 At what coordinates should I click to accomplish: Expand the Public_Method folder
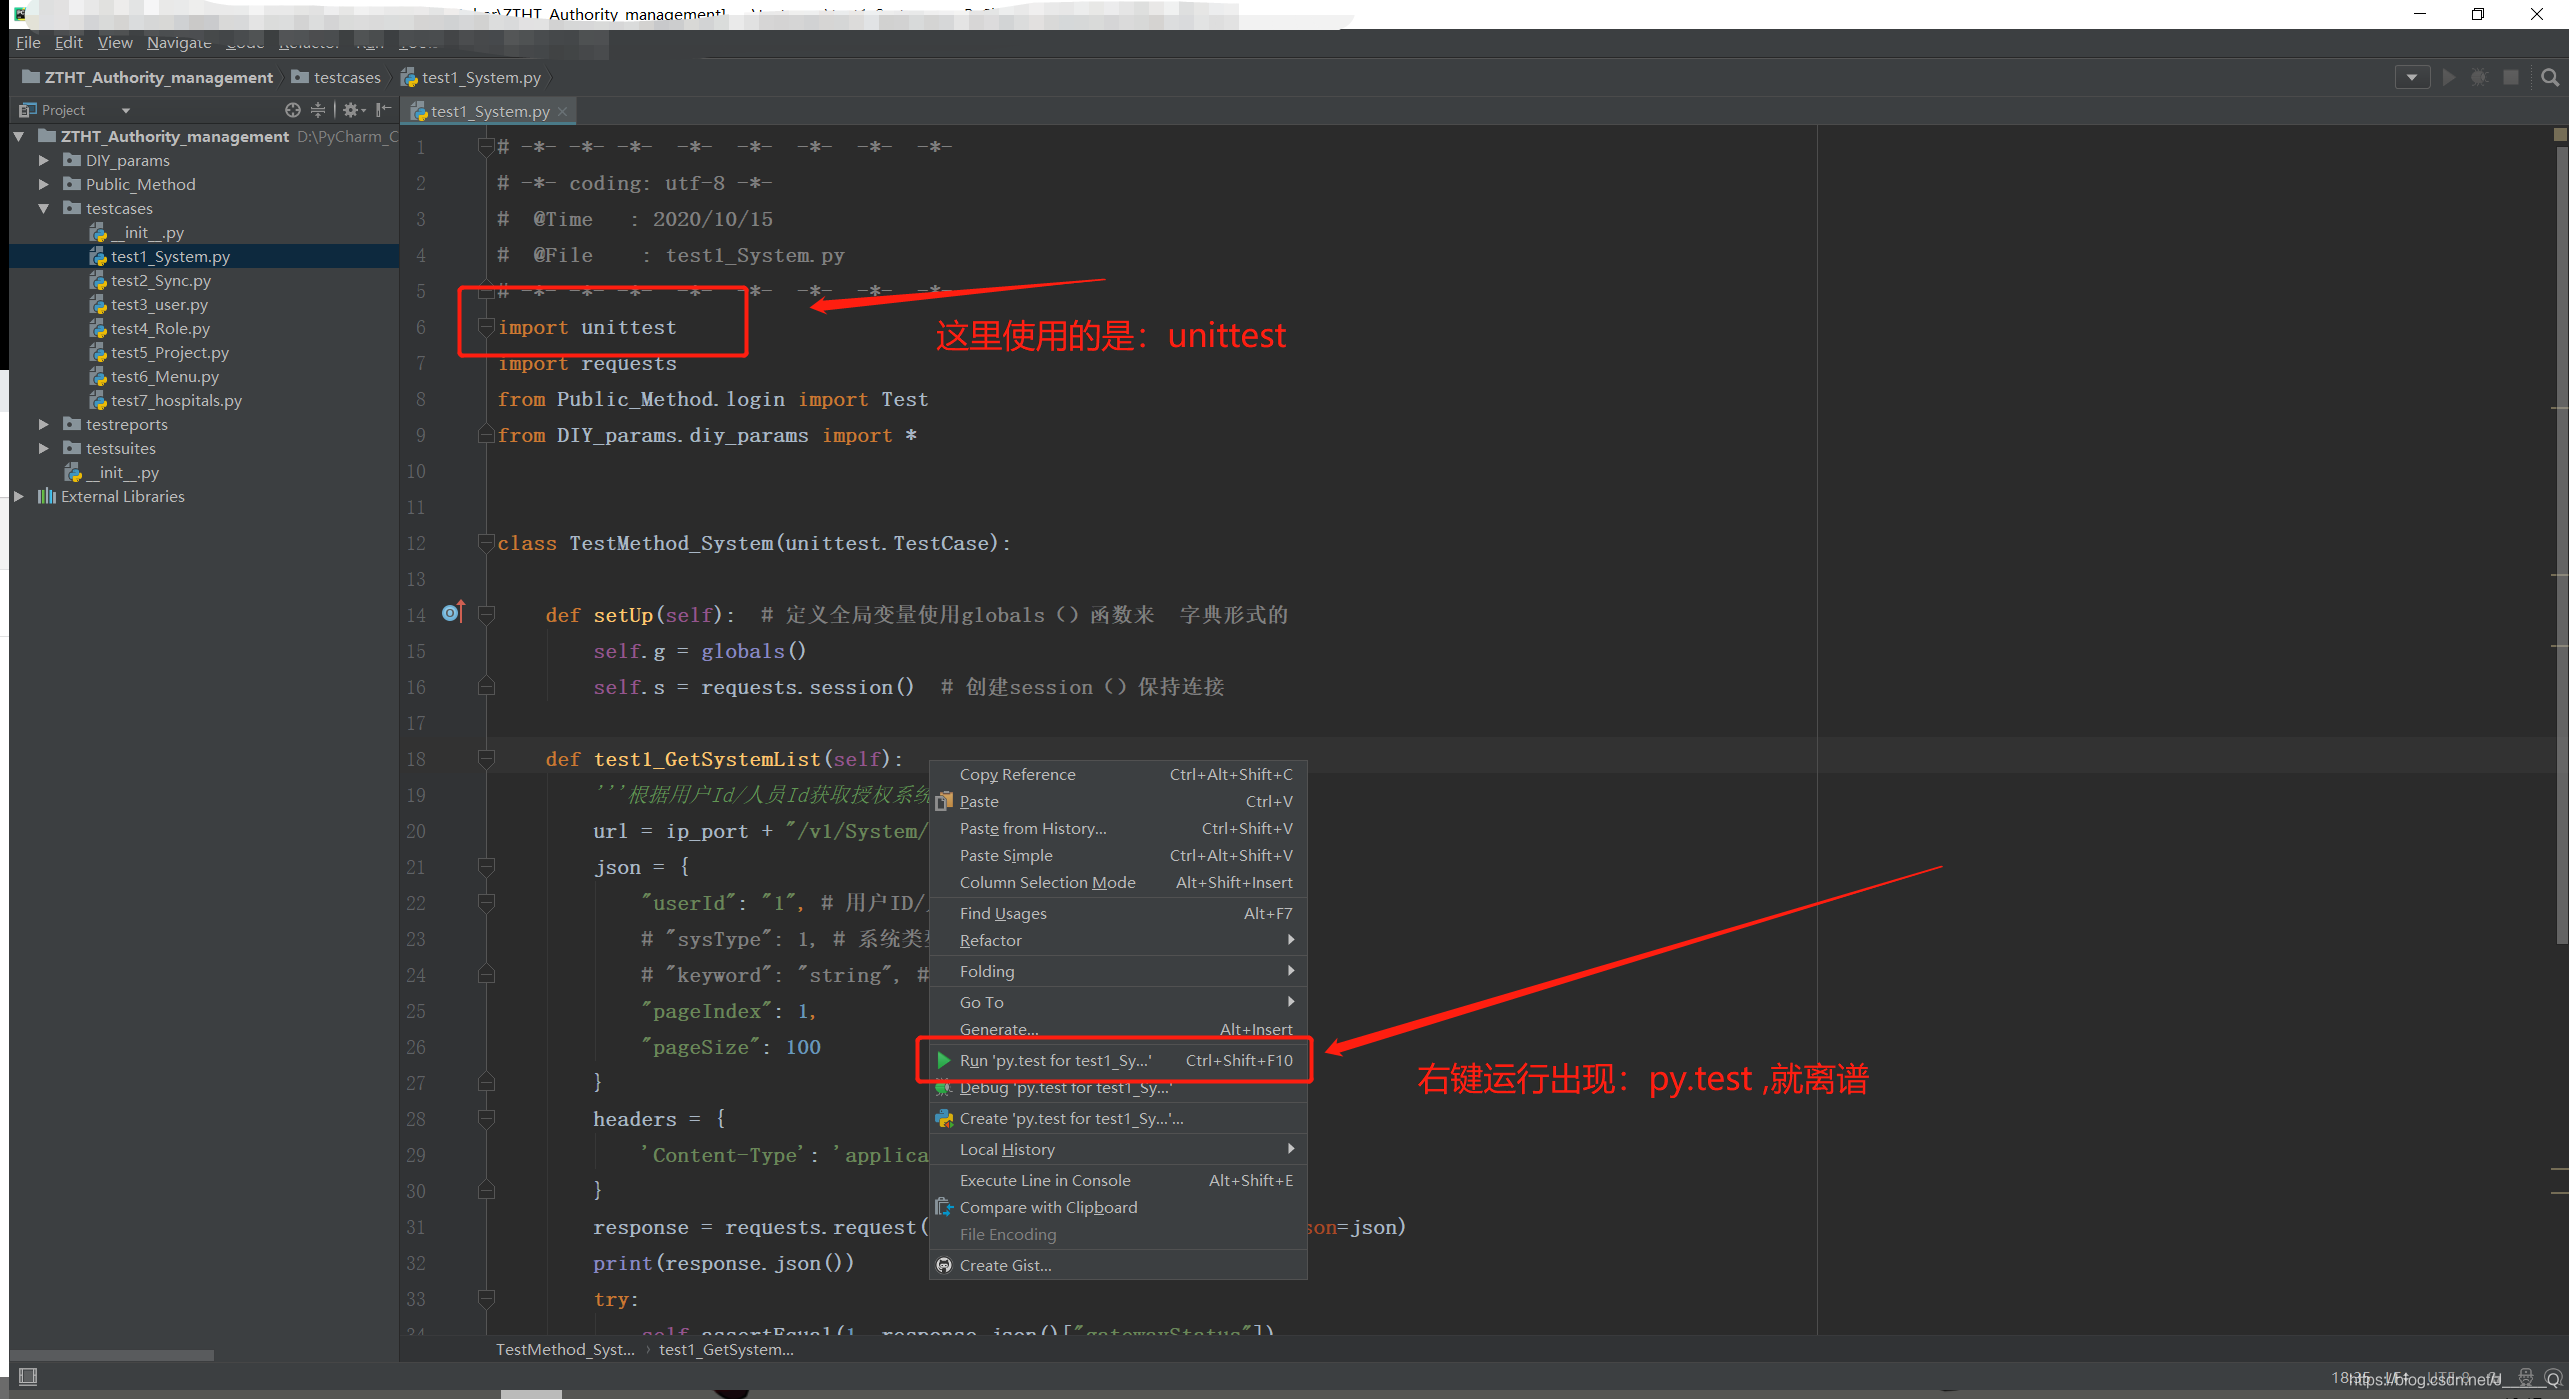[x=43, y=184]
